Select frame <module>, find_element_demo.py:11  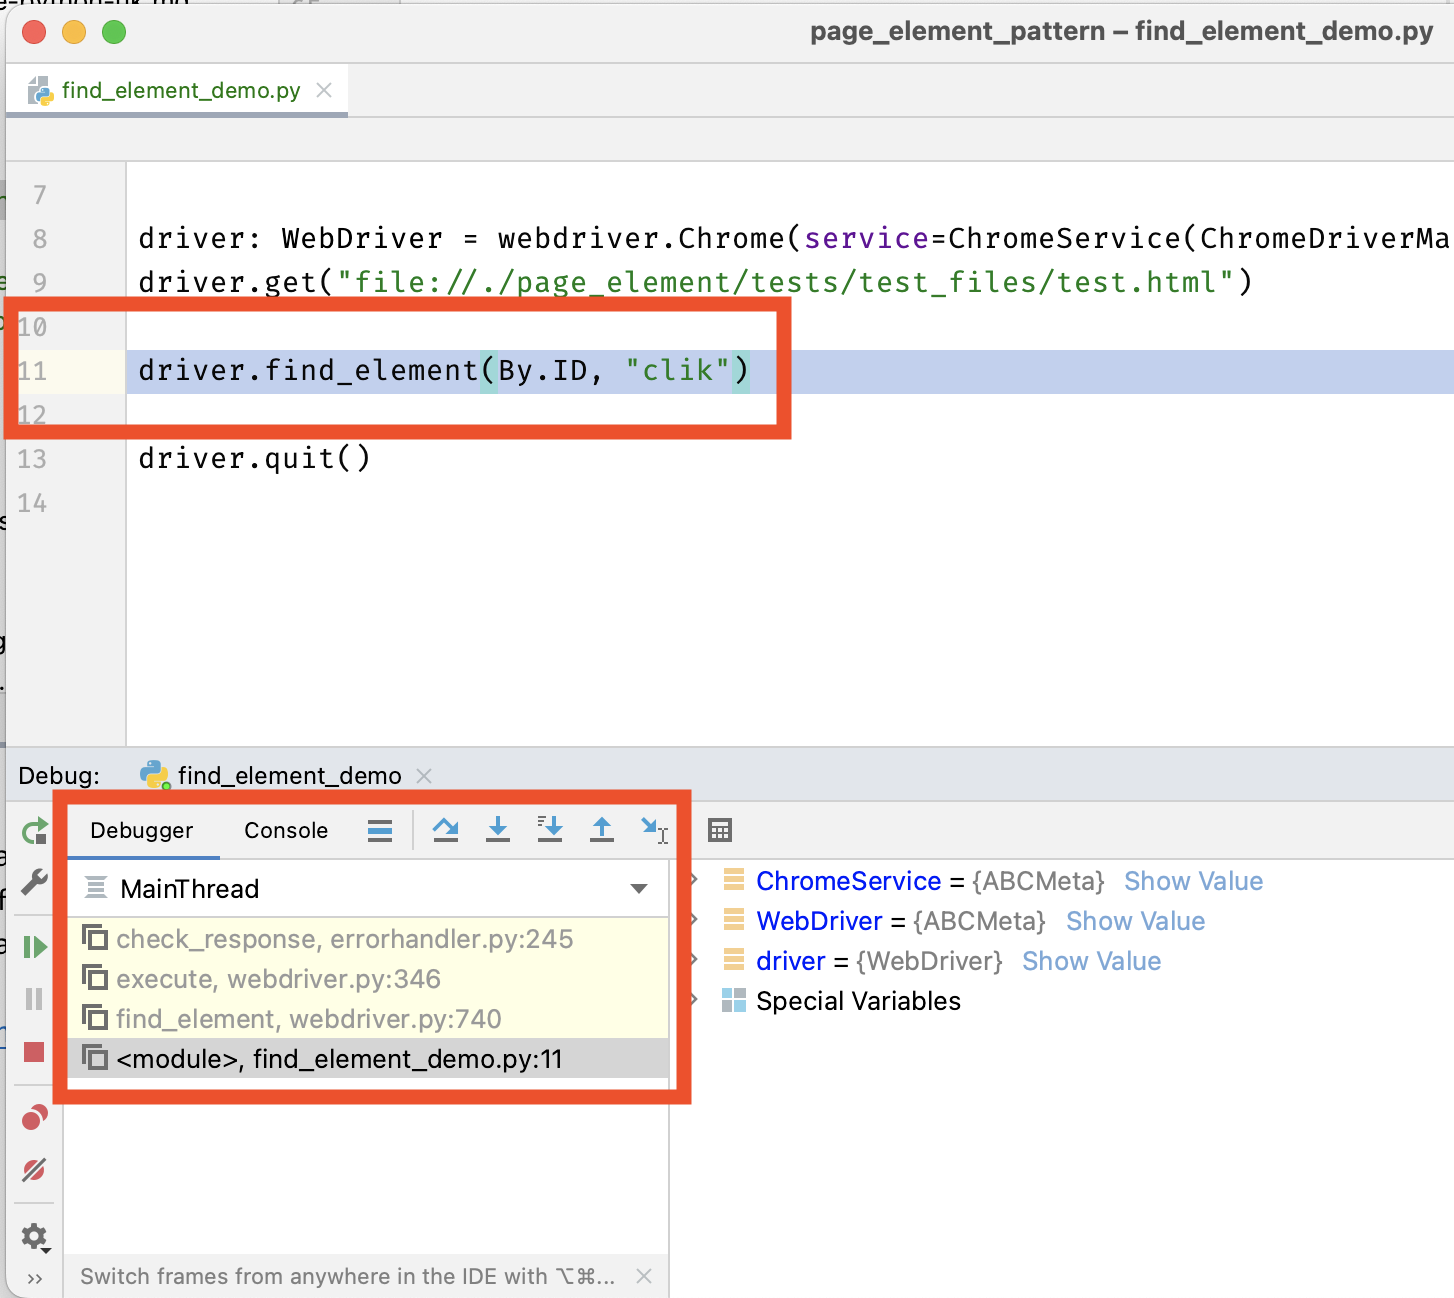[368, 1059]
